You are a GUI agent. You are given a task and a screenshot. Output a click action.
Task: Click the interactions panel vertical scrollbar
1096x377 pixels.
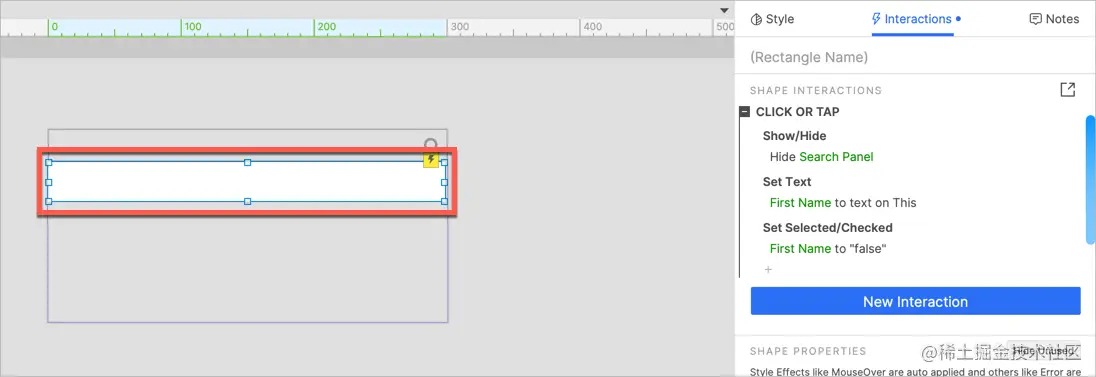pos(1090,180)
